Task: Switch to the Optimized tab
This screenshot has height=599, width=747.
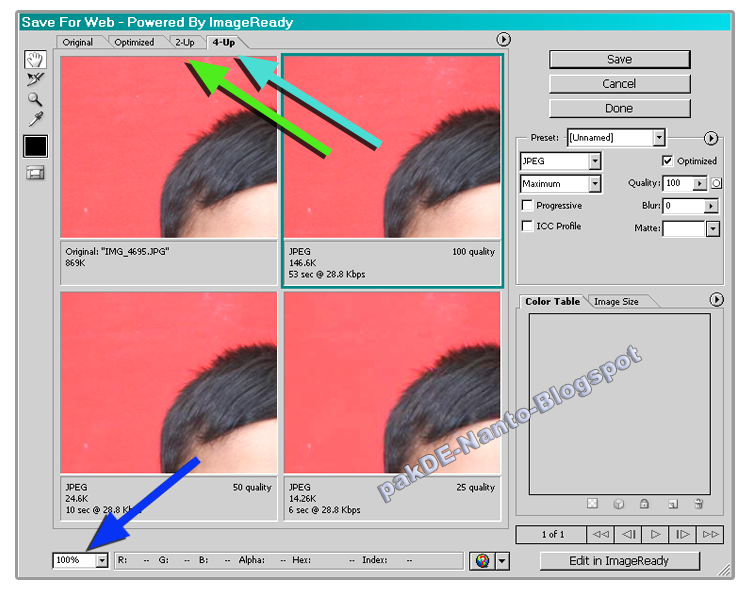Action: [x=134, y=42]
